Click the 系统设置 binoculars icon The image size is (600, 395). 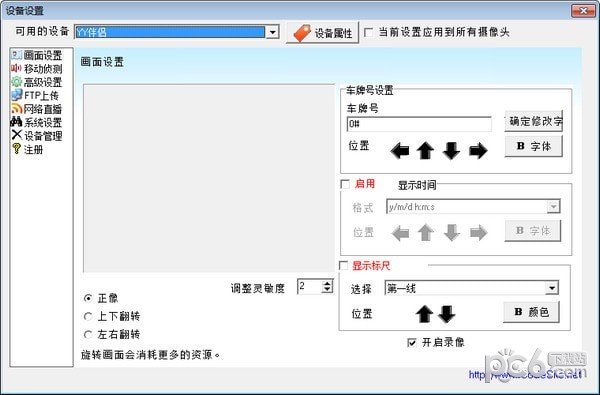16,122
